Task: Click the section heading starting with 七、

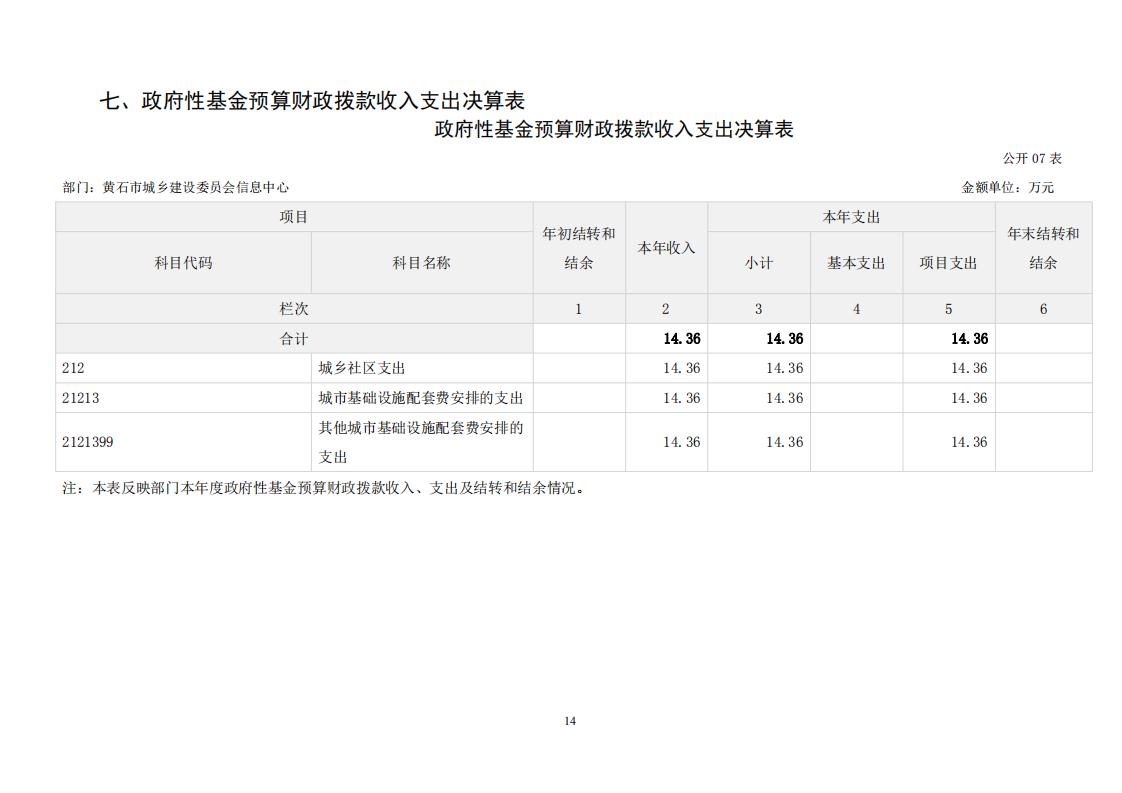Action: pyautogui.click(x=311, y=101)
